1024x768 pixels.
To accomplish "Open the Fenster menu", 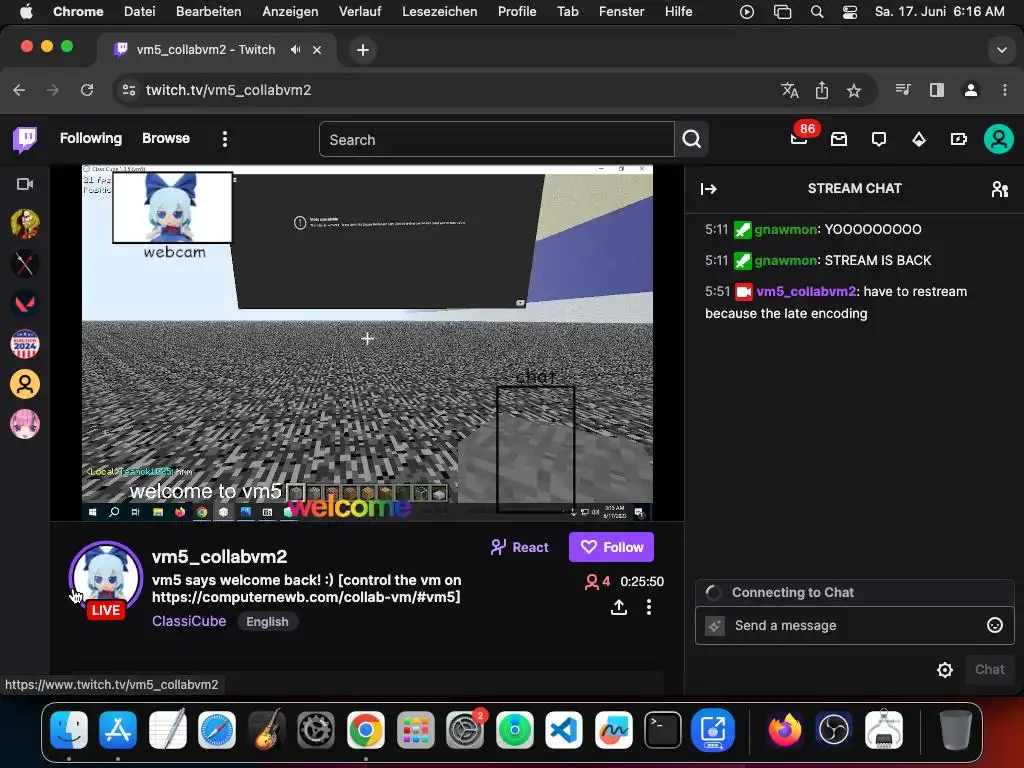I will click(x=621, y=11).
